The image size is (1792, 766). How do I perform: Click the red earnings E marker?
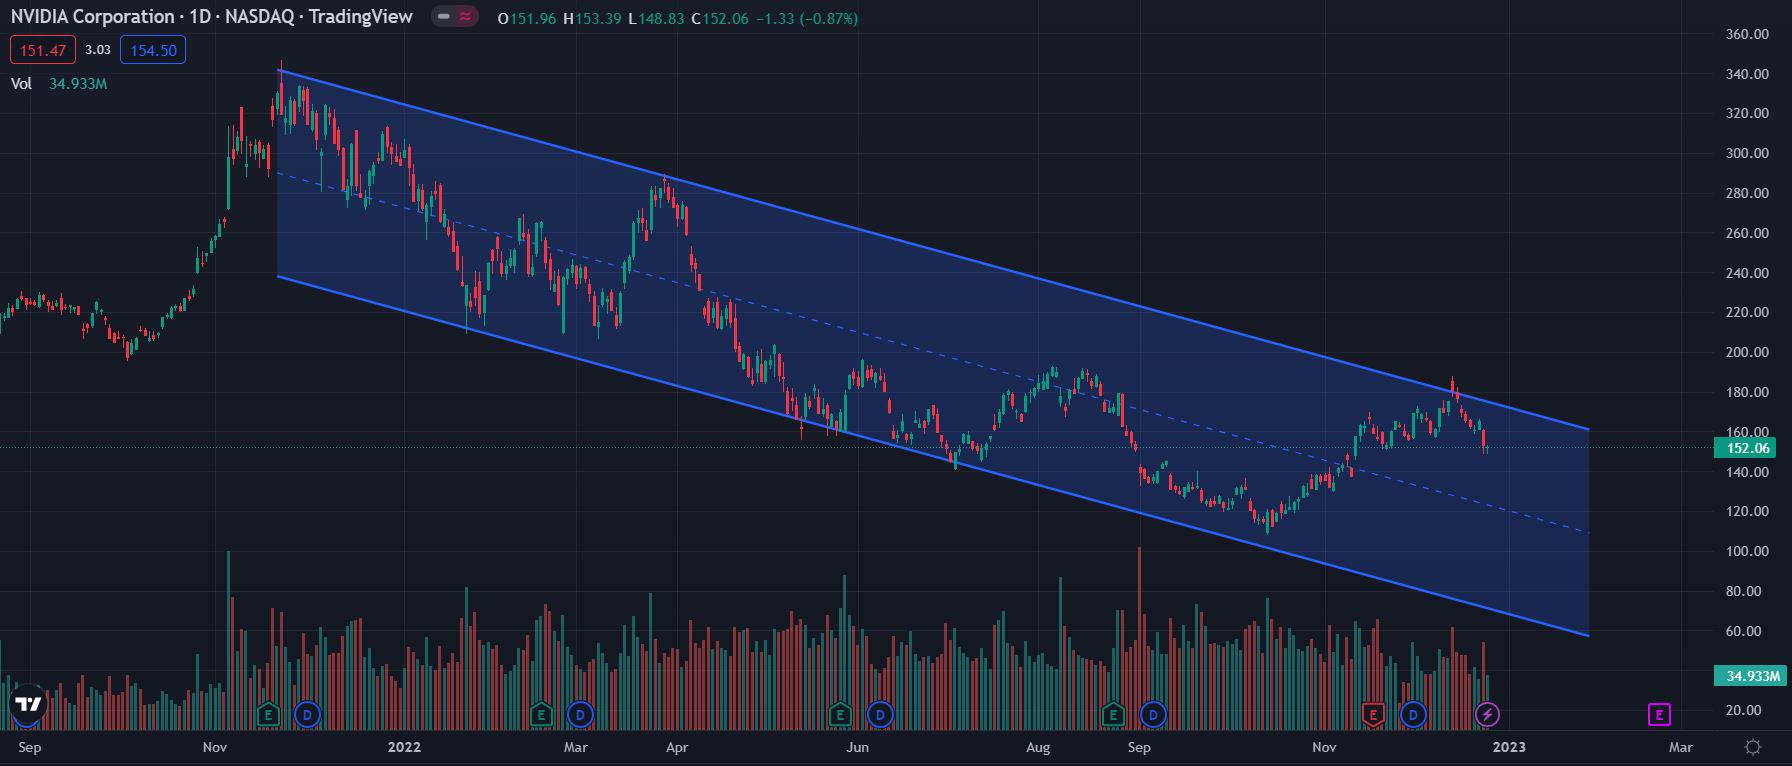tap(1373, 714)
